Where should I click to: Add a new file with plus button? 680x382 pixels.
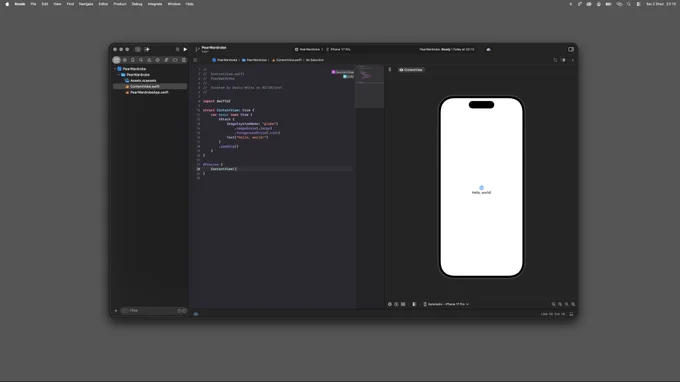pyautogui.click(x=116, y=310)
